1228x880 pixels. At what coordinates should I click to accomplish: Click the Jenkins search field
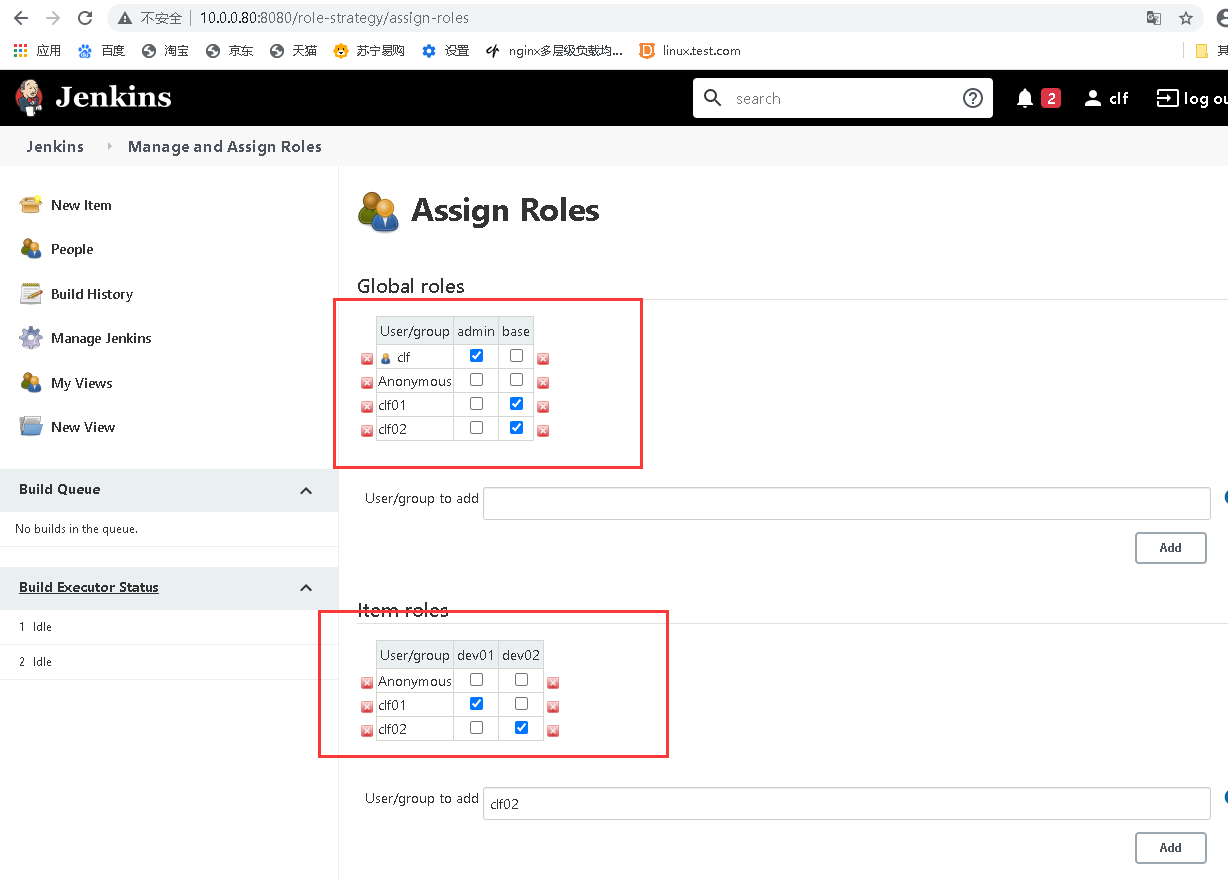click(843, 98)
